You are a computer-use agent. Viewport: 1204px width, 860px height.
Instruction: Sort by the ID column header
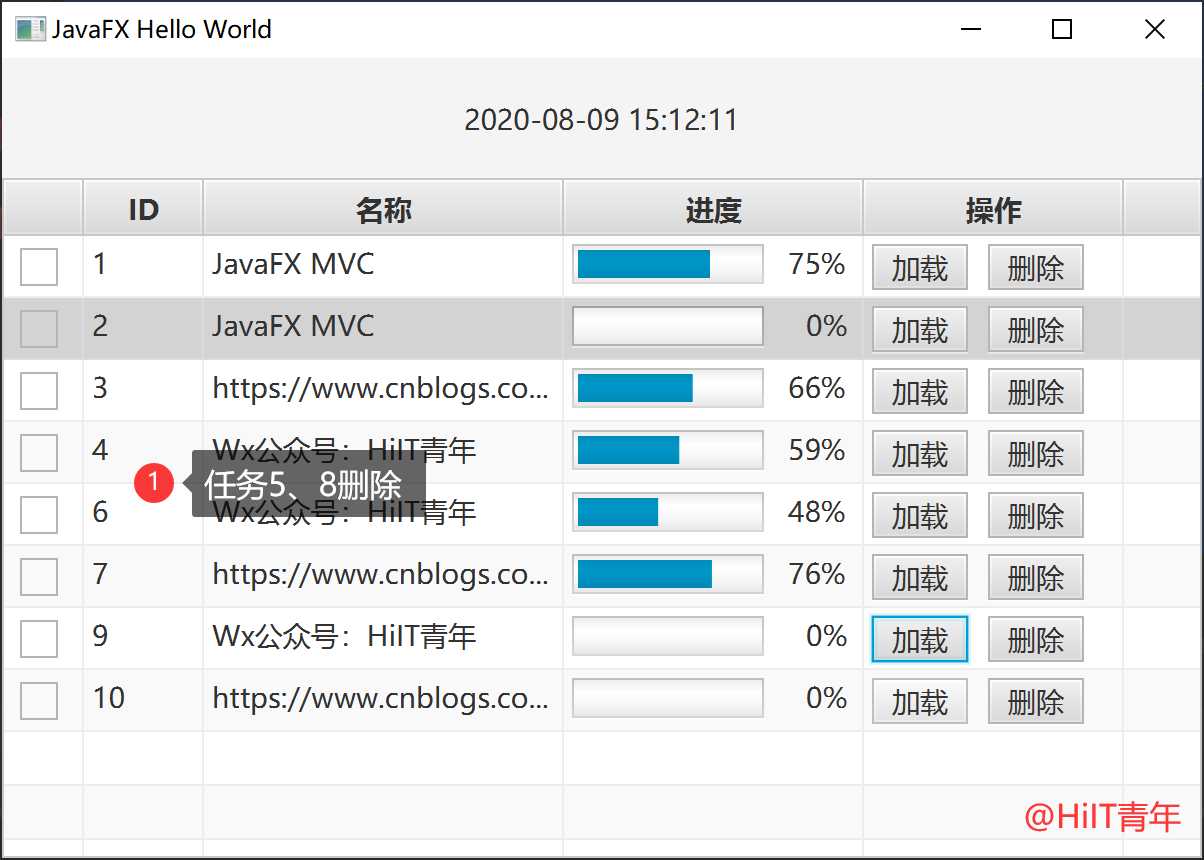143,209
